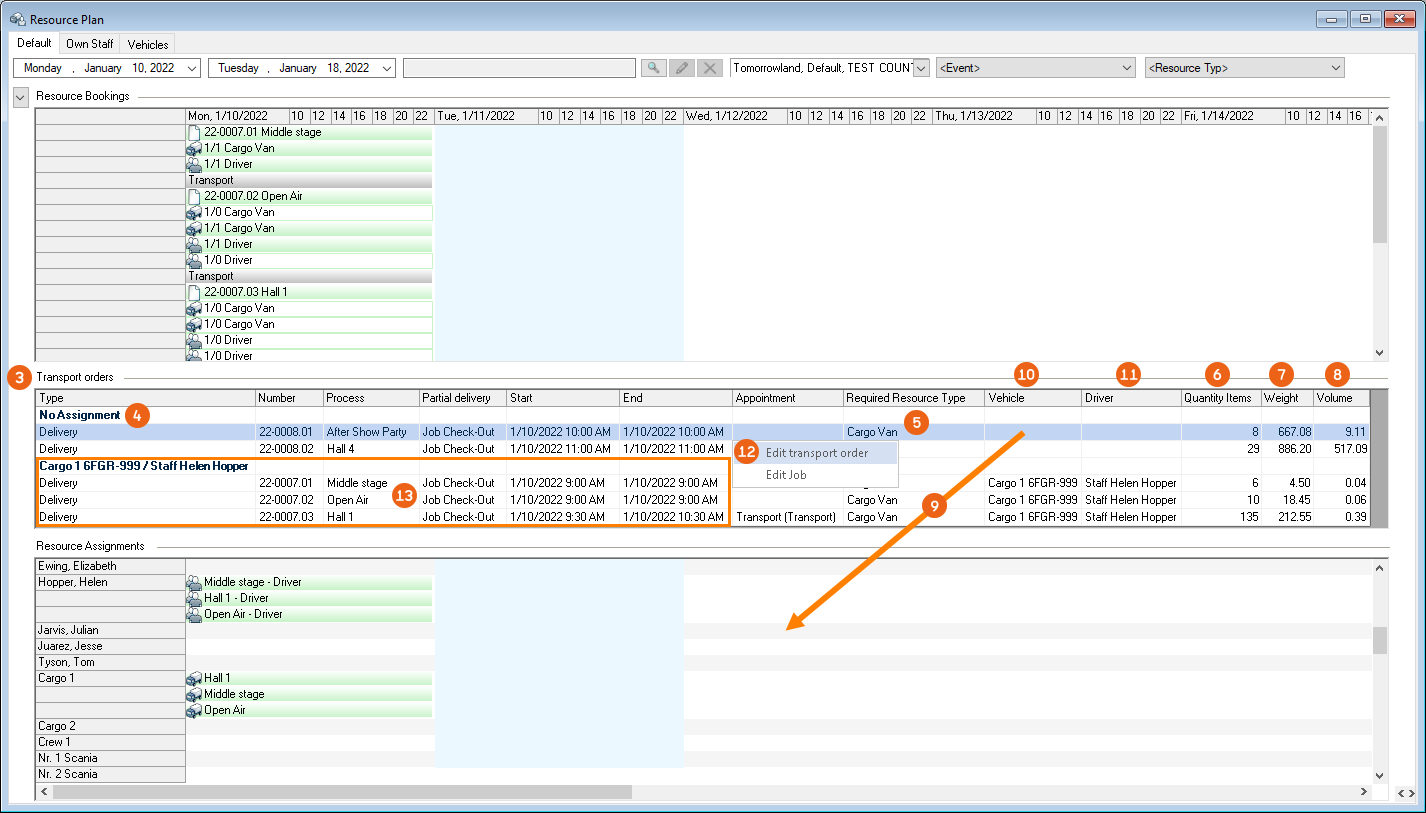Click the Weight column header
The height and width of the screenshot is (813, 1426).
[1286, 398]
